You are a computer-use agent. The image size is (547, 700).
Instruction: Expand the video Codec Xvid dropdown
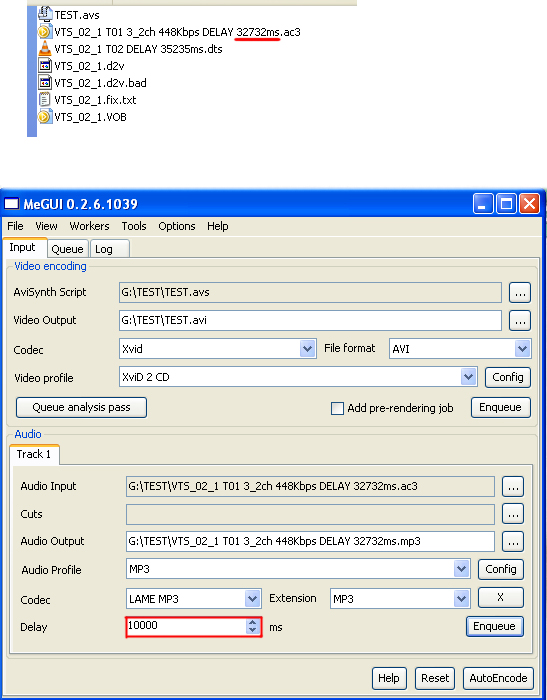pyautogui.click(x=307, y=349)
